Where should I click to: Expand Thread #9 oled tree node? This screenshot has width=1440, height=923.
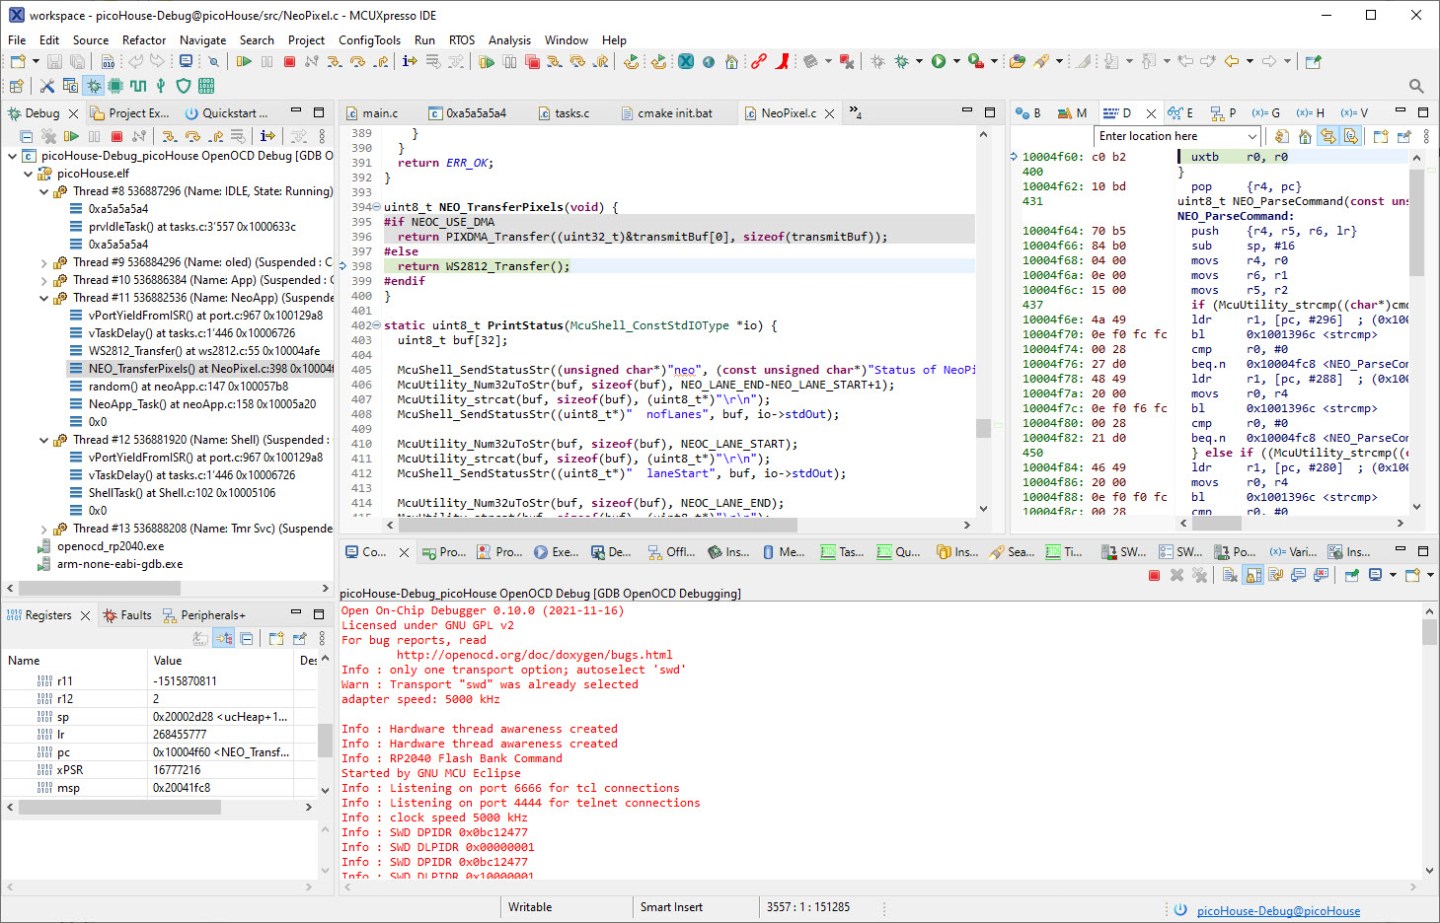(x=44, y=263)
